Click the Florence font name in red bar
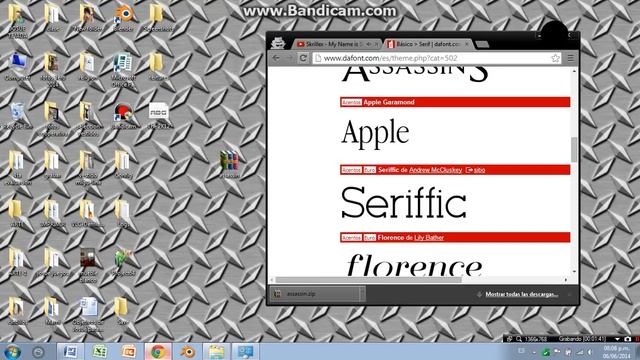The width and height of the screenshot is (640, 360). (x=390, y=238)
